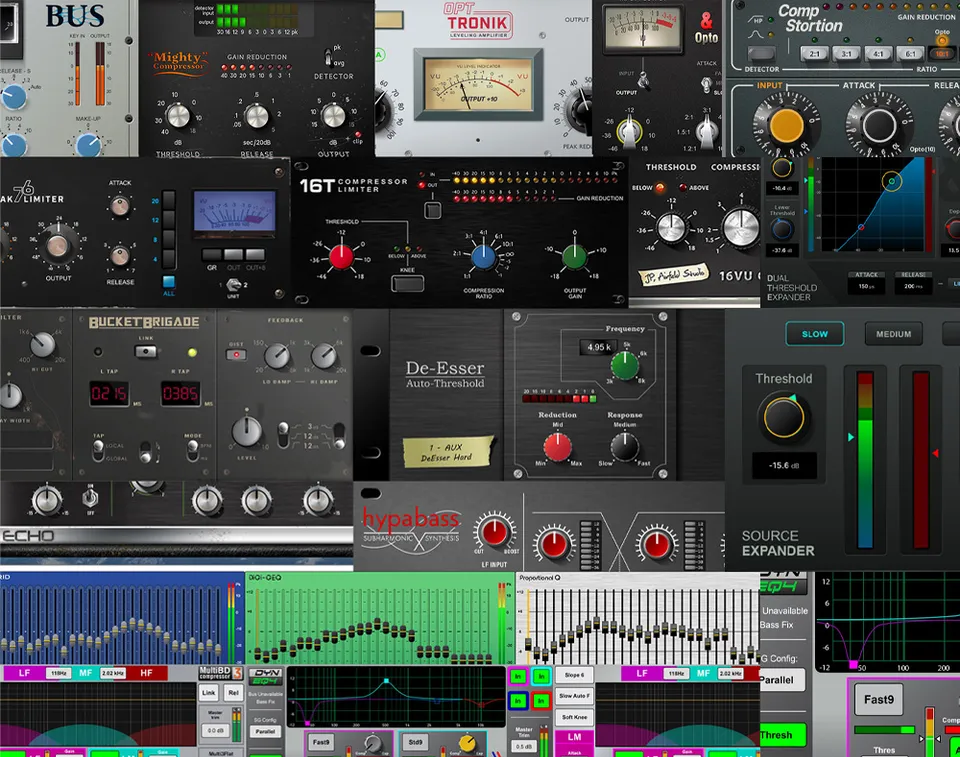960x757 pixels.
Task: Click the green Frequency knob on De-Esser
Action: click(624, 366)
